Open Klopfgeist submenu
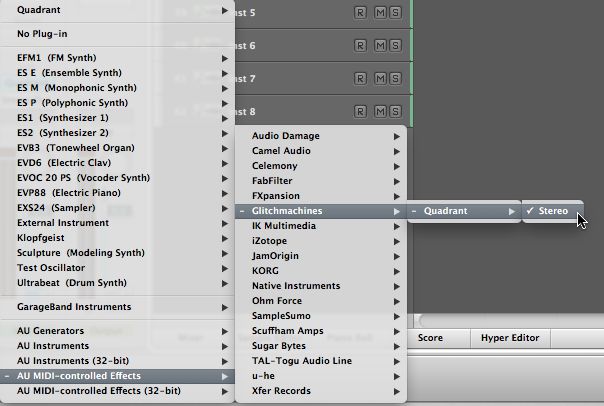The image size is (604, 406). click(x=117, y=238)
